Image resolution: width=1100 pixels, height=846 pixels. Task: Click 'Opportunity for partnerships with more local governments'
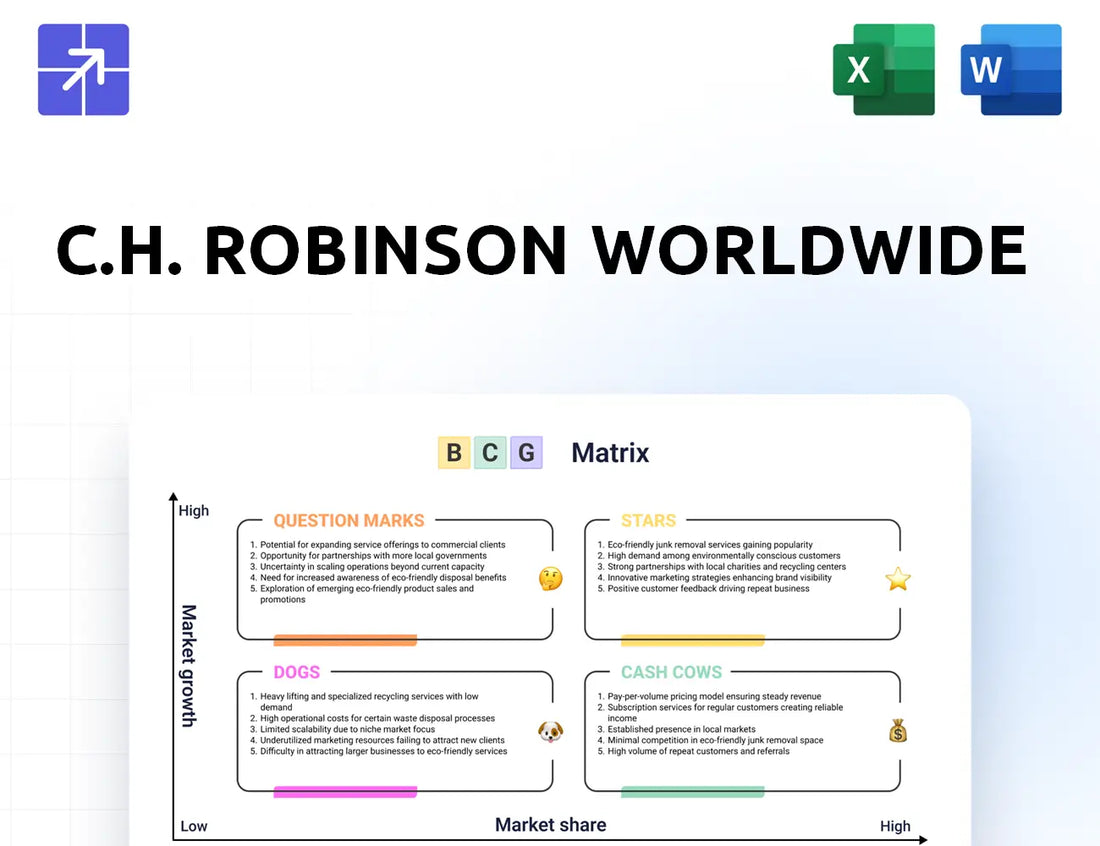[x=373, y=556]
